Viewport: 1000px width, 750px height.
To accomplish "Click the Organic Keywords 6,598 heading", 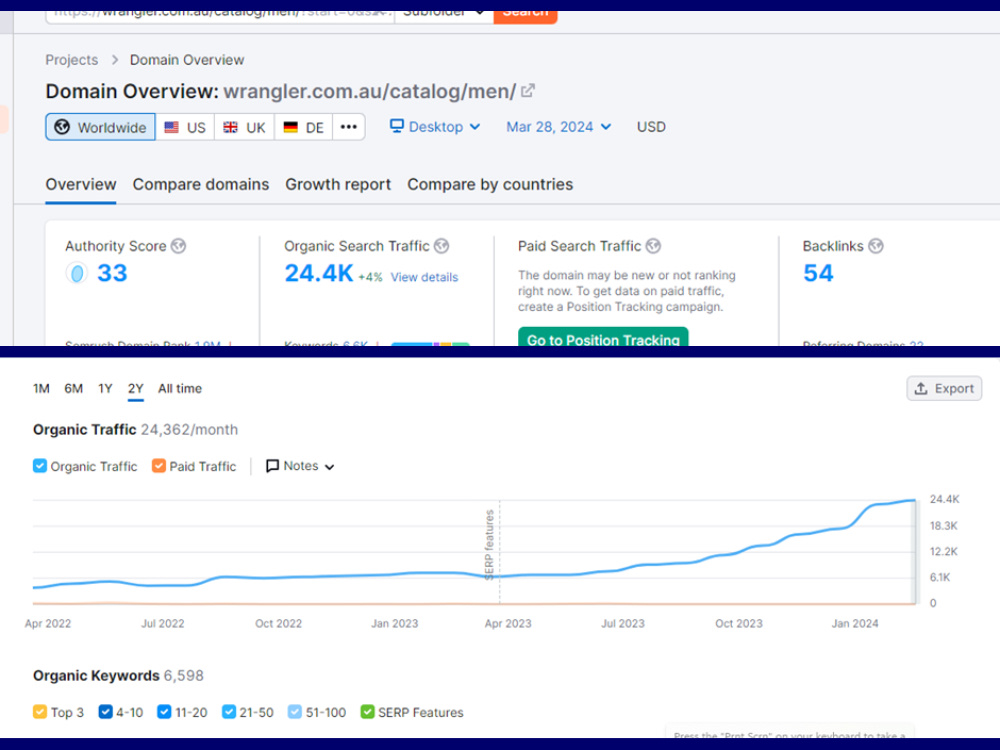I will click(118, 675).
